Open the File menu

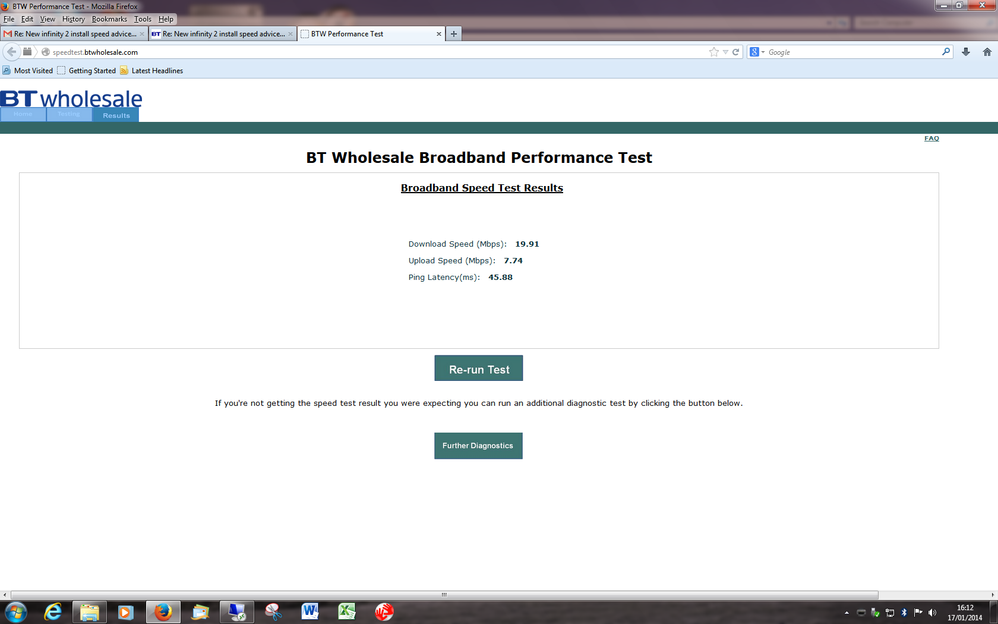coord(9,19)
